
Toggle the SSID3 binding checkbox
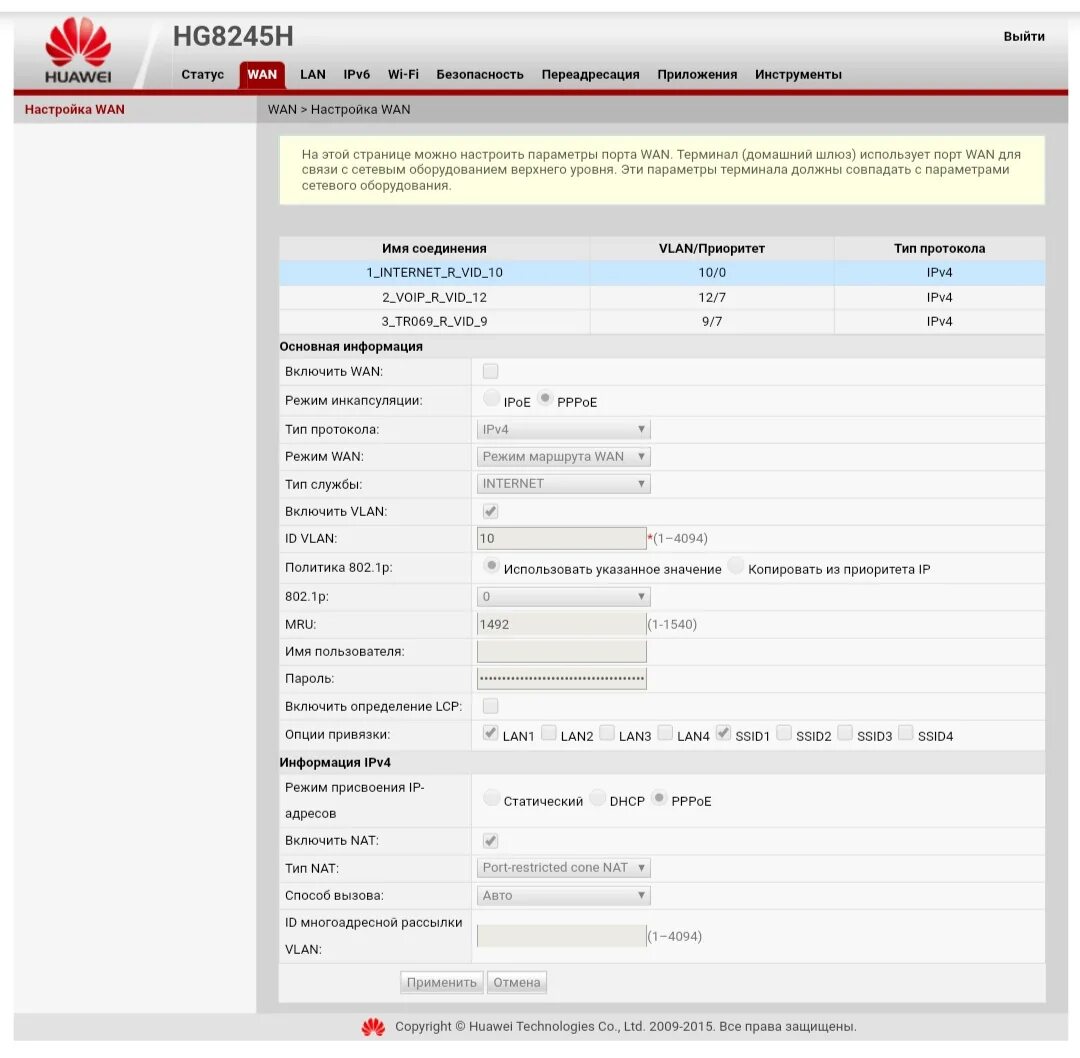(x=845, y=733)
